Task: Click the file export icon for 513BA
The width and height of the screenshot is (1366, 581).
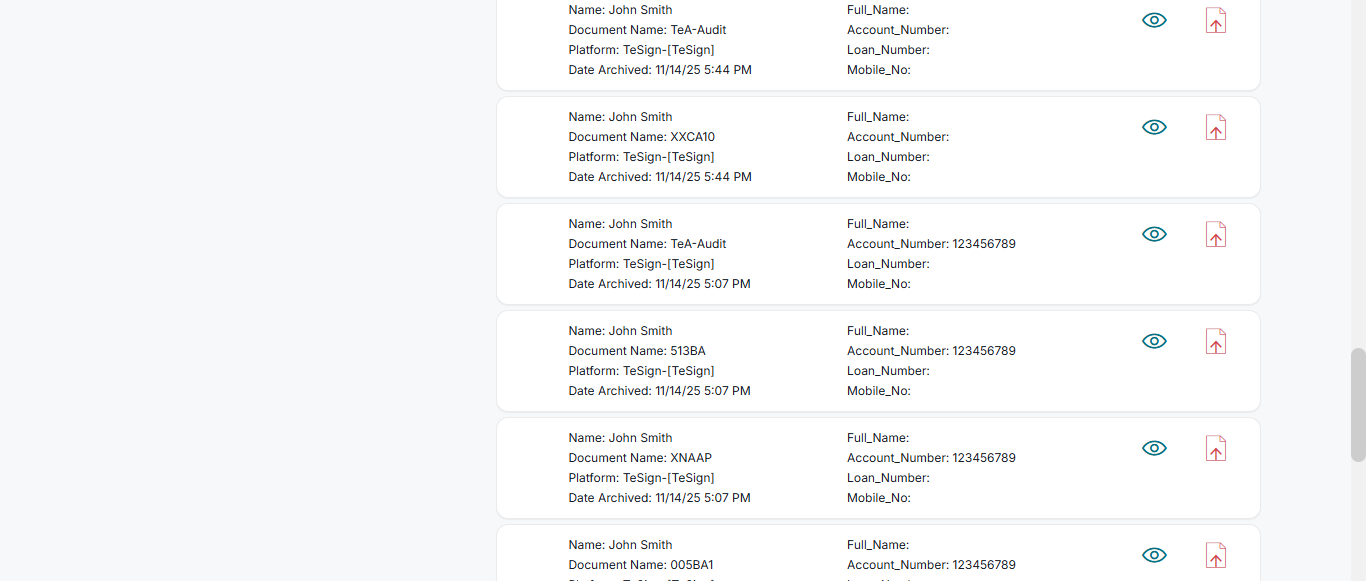Action: pyautogui.click(x=1215, y=342)
